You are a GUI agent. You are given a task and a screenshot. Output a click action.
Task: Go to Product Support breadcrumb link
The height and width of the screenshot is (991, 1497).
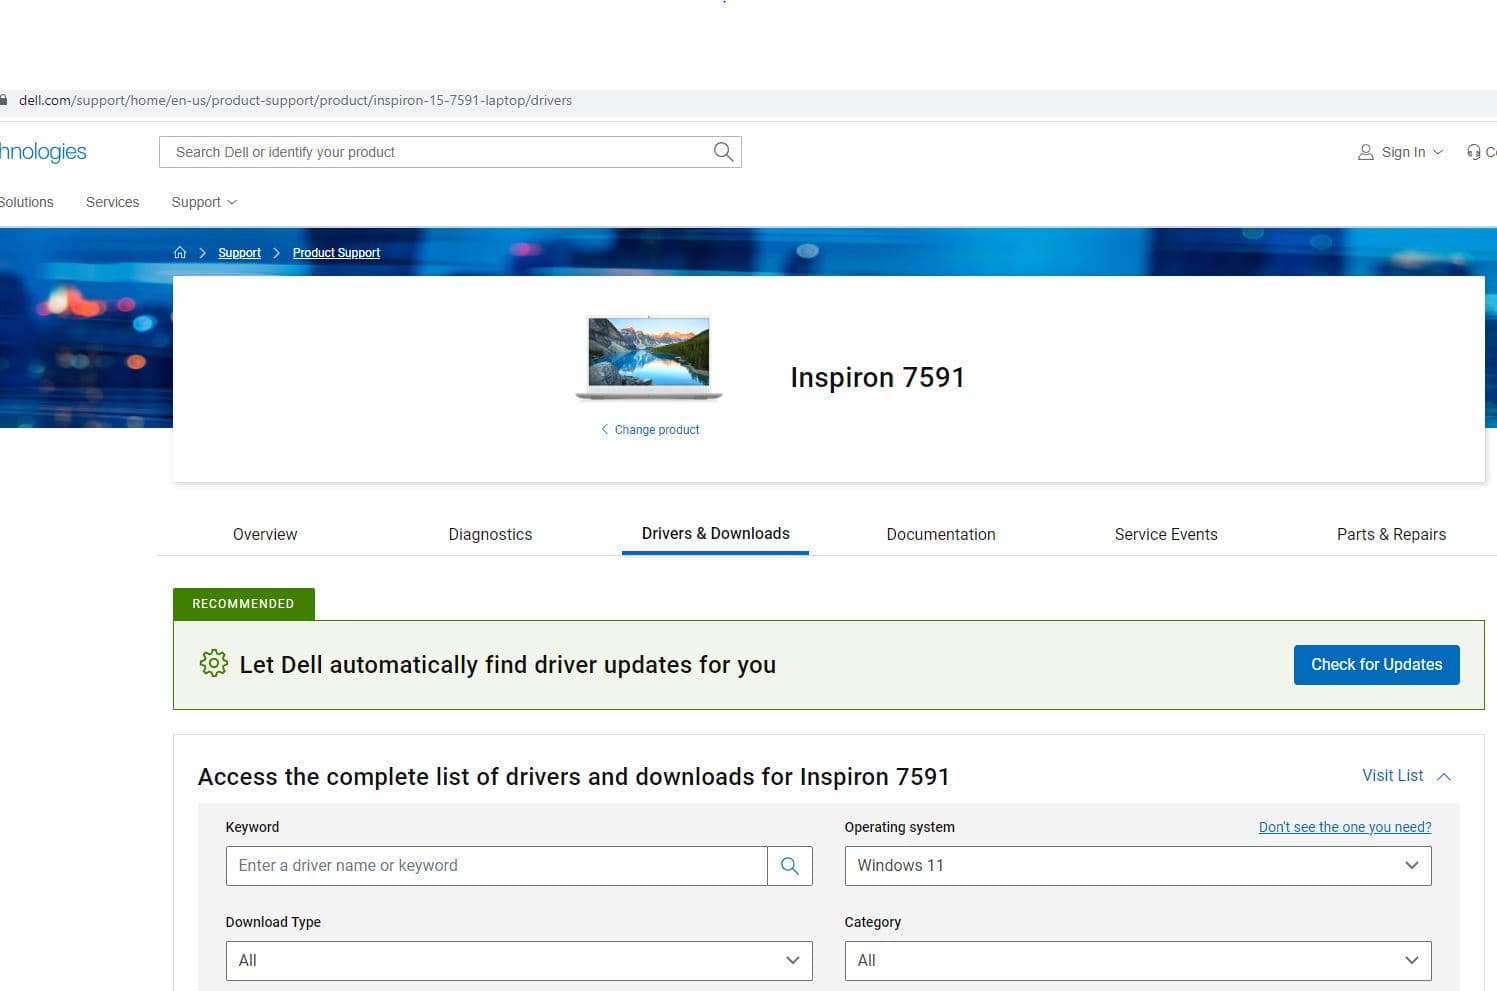336,253
